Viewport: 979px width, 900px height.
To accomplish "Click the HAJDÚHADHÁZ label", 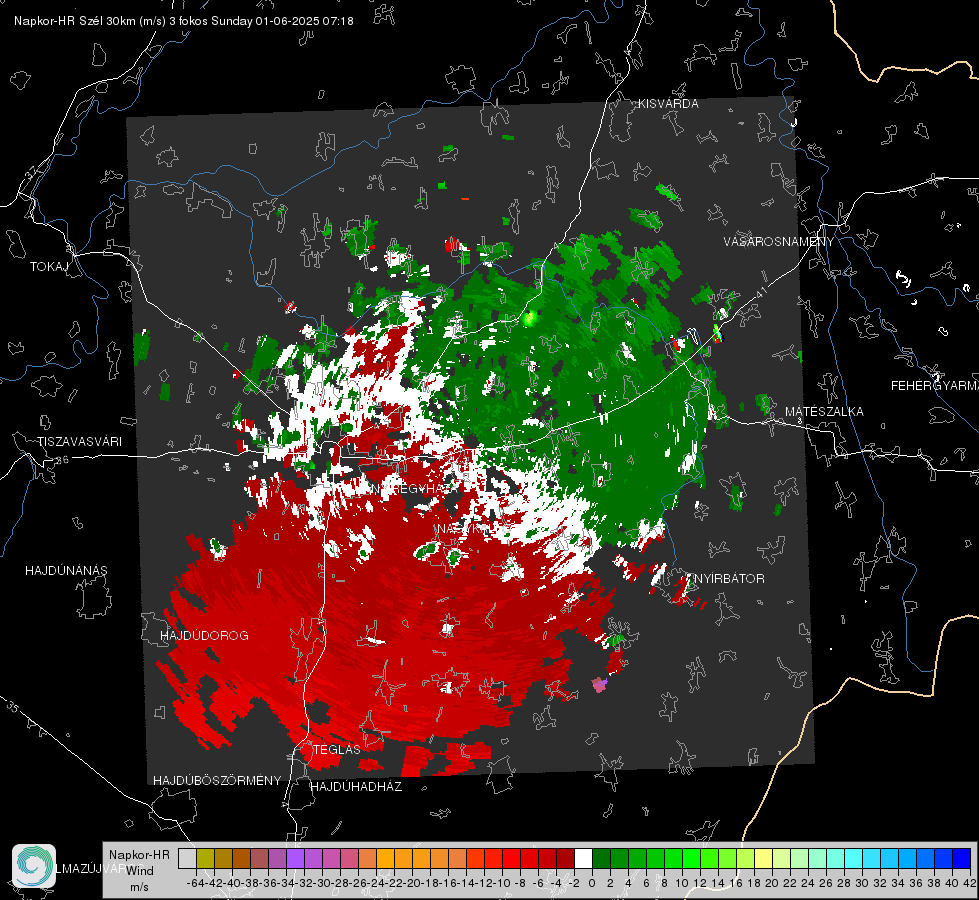I will 356,787.
